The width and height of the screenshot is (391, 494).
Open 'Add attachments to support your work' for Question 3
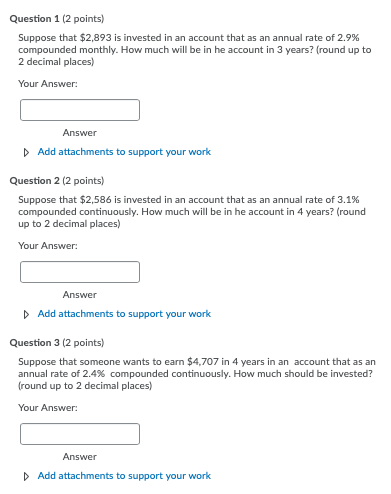[x=124, y=476]
